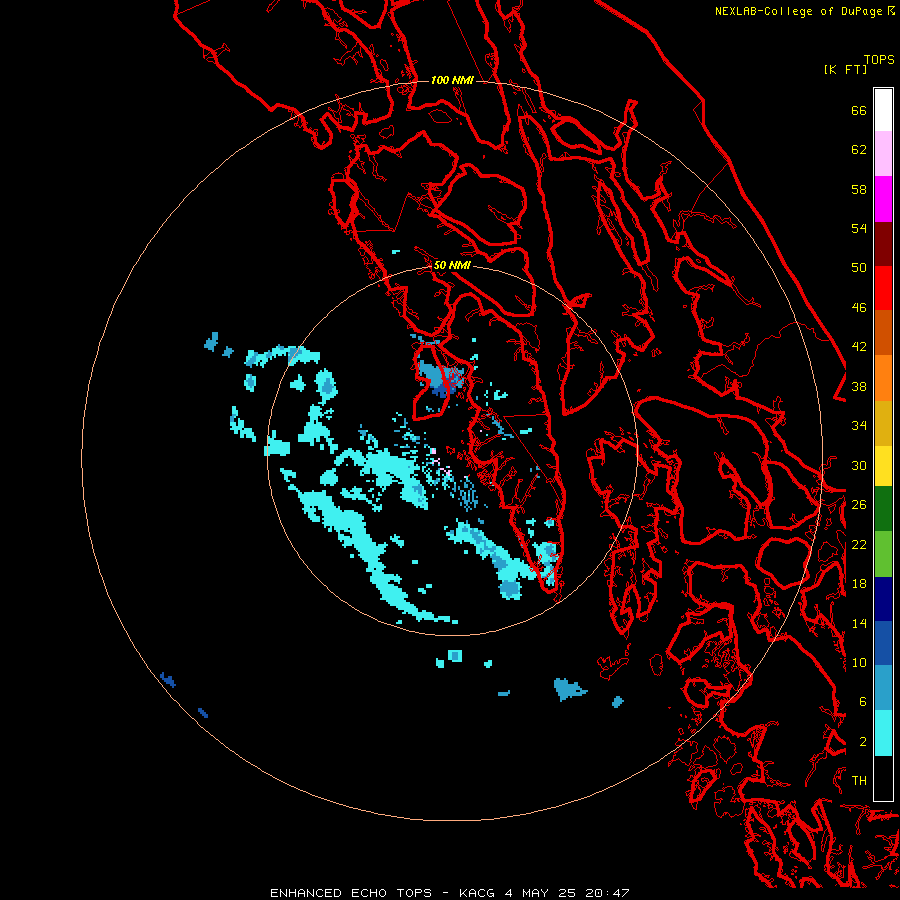Click the legend value 2

click(863, 742)
